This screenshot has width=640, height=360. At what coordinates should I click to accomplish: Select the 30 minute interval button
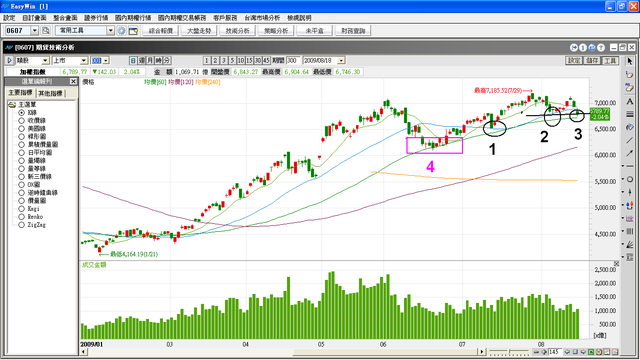click(258, 60)
